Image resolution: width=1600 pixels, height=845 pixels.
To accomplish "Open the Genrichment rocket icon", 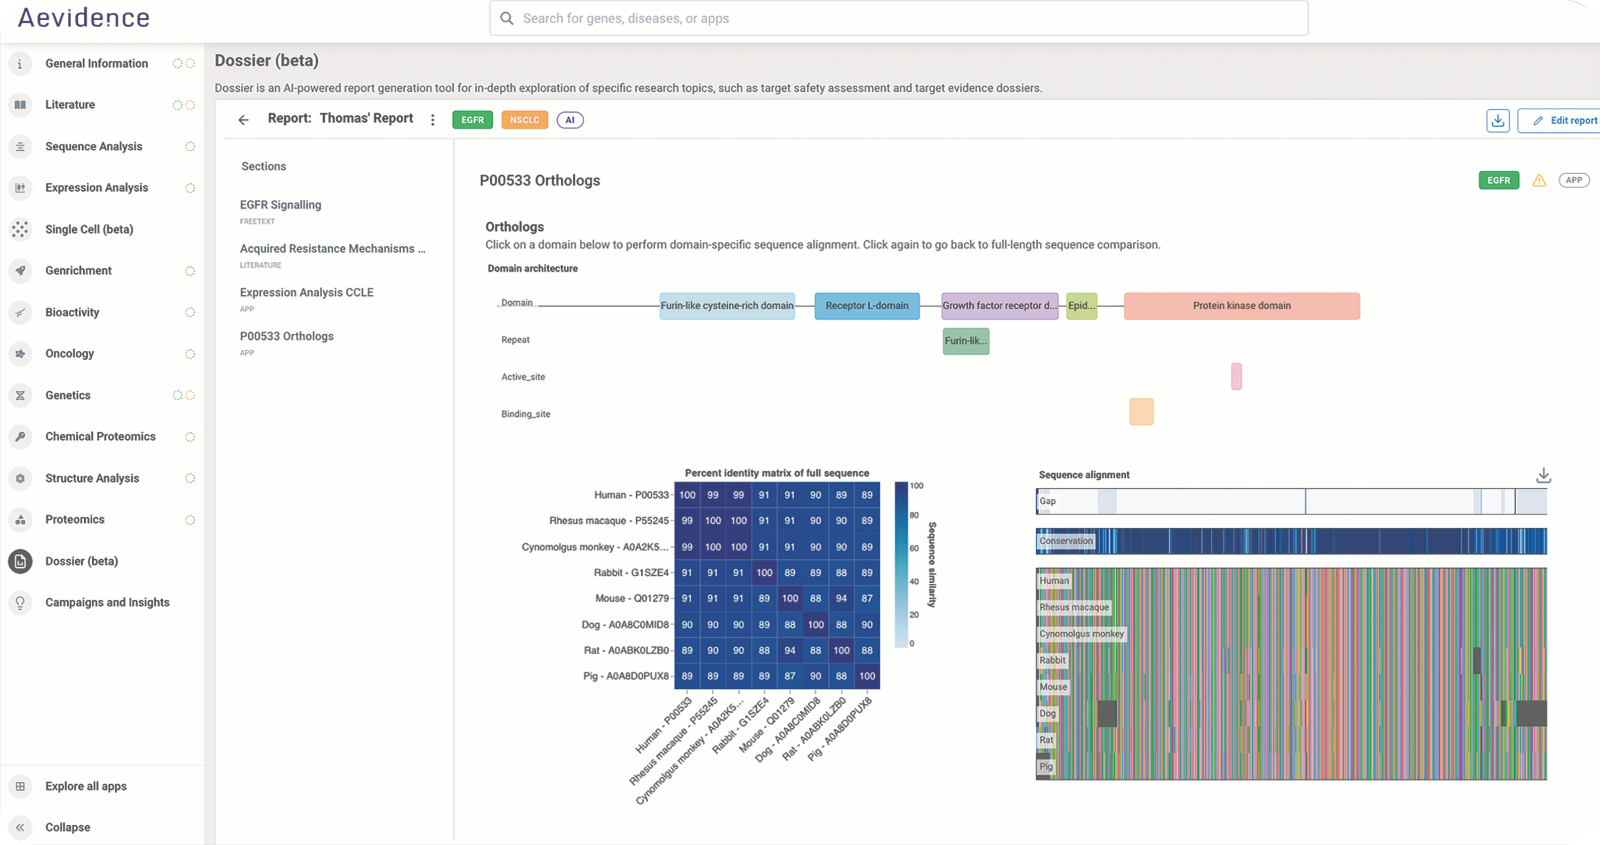I will (x=20, y=271).
